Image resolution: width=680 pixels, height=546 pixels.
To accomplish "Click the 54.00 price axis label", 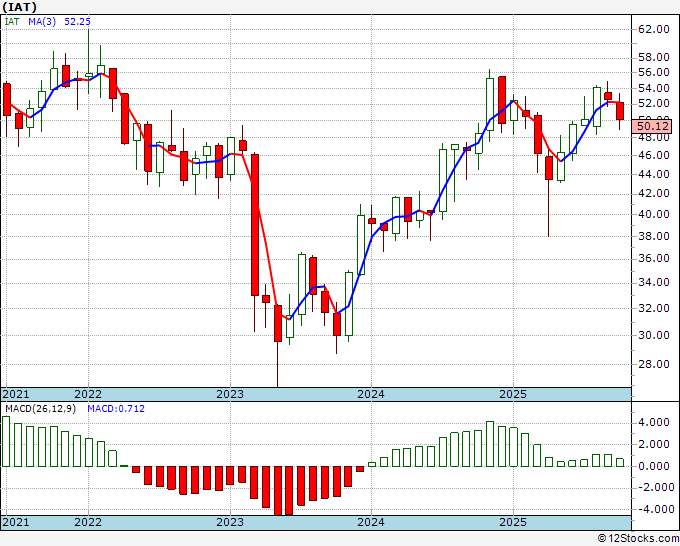I will tap(654, 88).
